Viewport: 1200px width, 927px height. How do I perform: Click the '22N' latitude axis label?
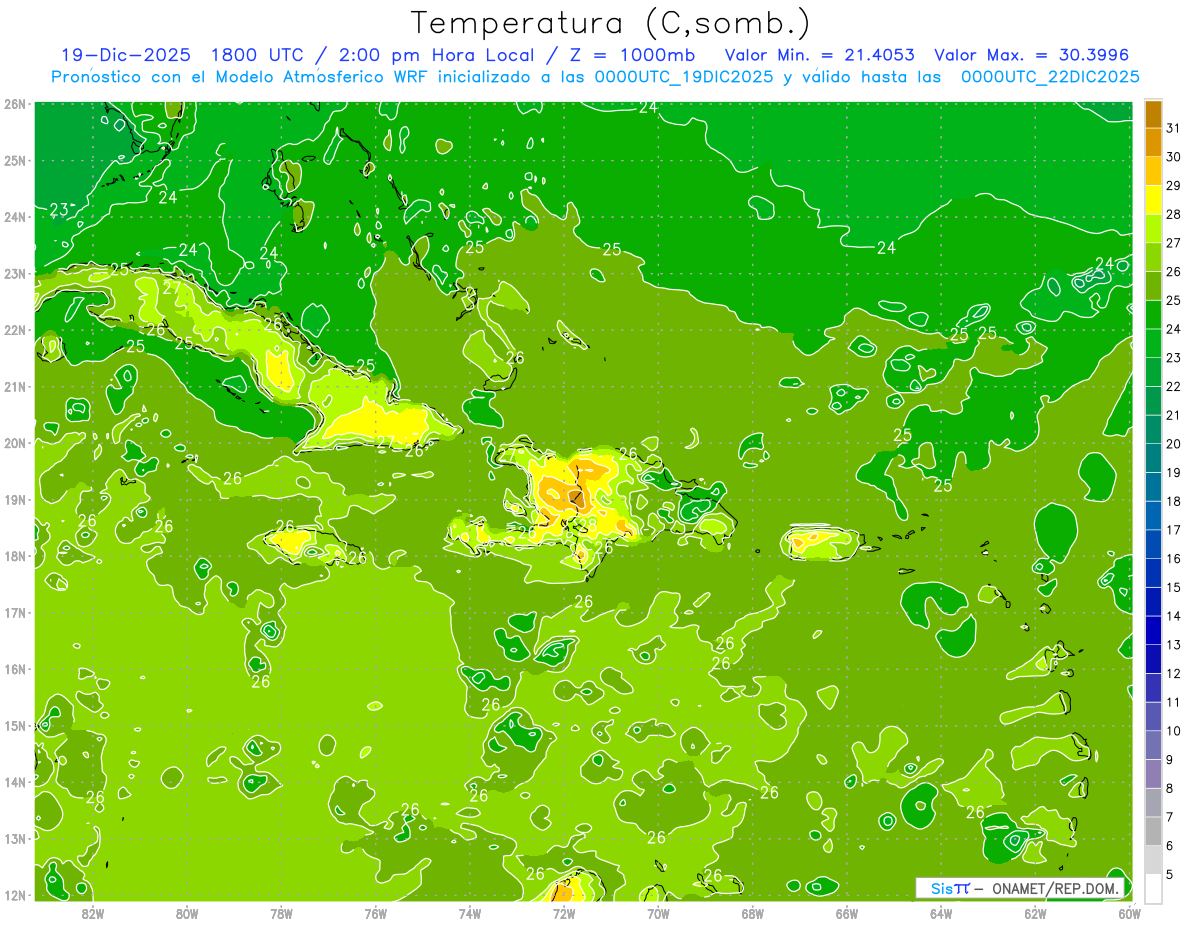coord(15,330)
